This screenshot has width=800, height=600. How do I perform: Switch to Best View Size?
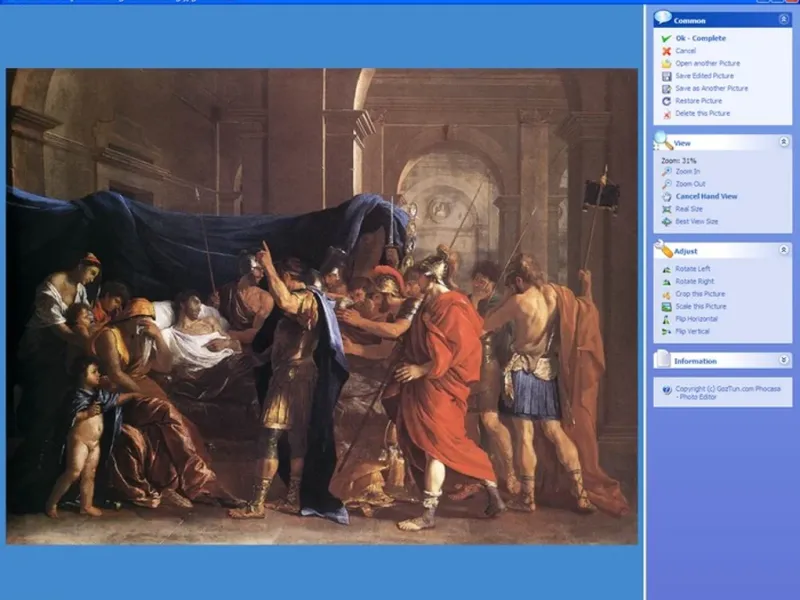[696, 221]
